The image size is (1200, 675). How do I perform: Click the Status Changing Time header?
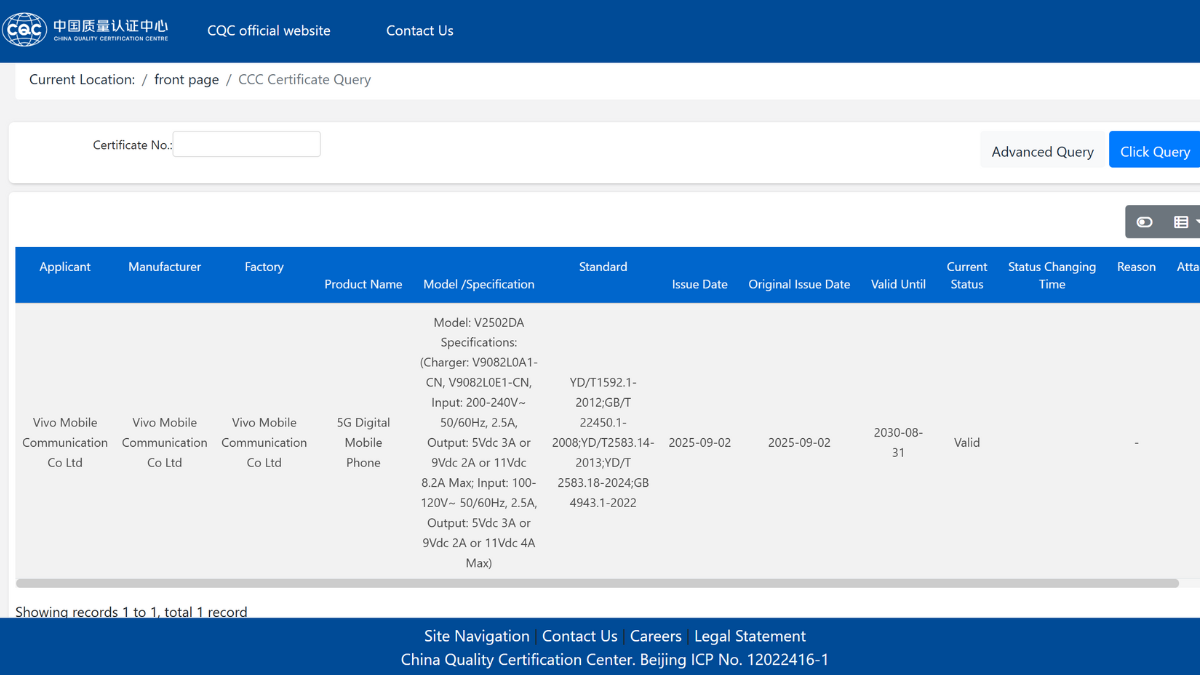point(1052,275)
